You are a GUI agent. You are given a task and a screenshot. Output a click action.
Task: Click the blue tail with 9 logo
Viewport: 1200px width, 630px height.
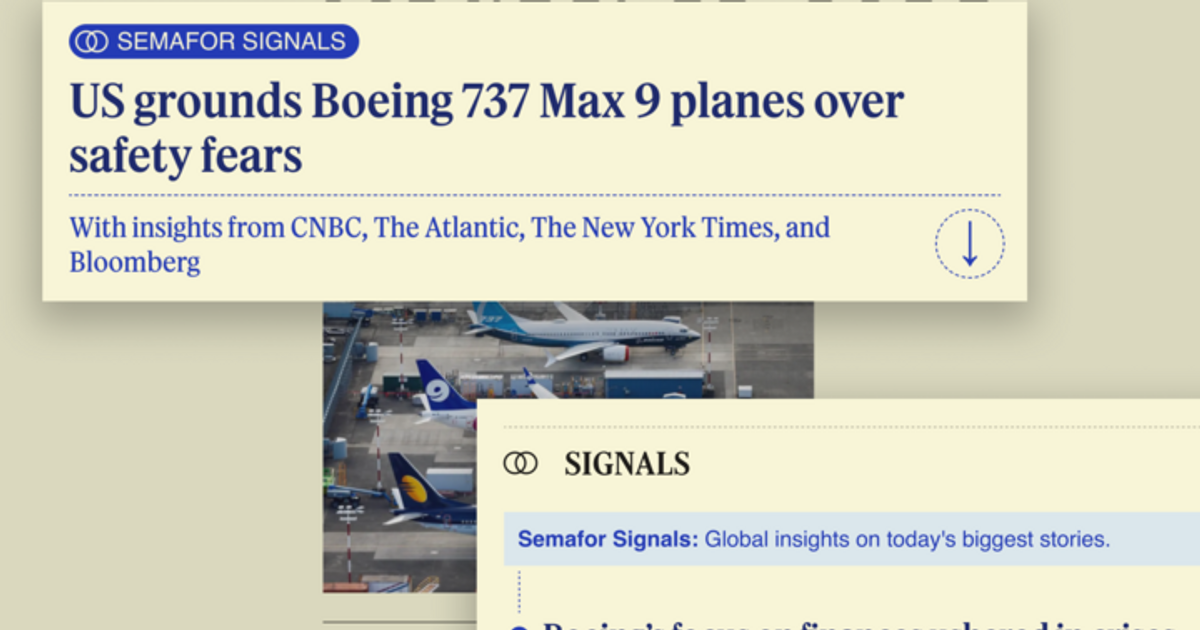click(x=437, y=388)
